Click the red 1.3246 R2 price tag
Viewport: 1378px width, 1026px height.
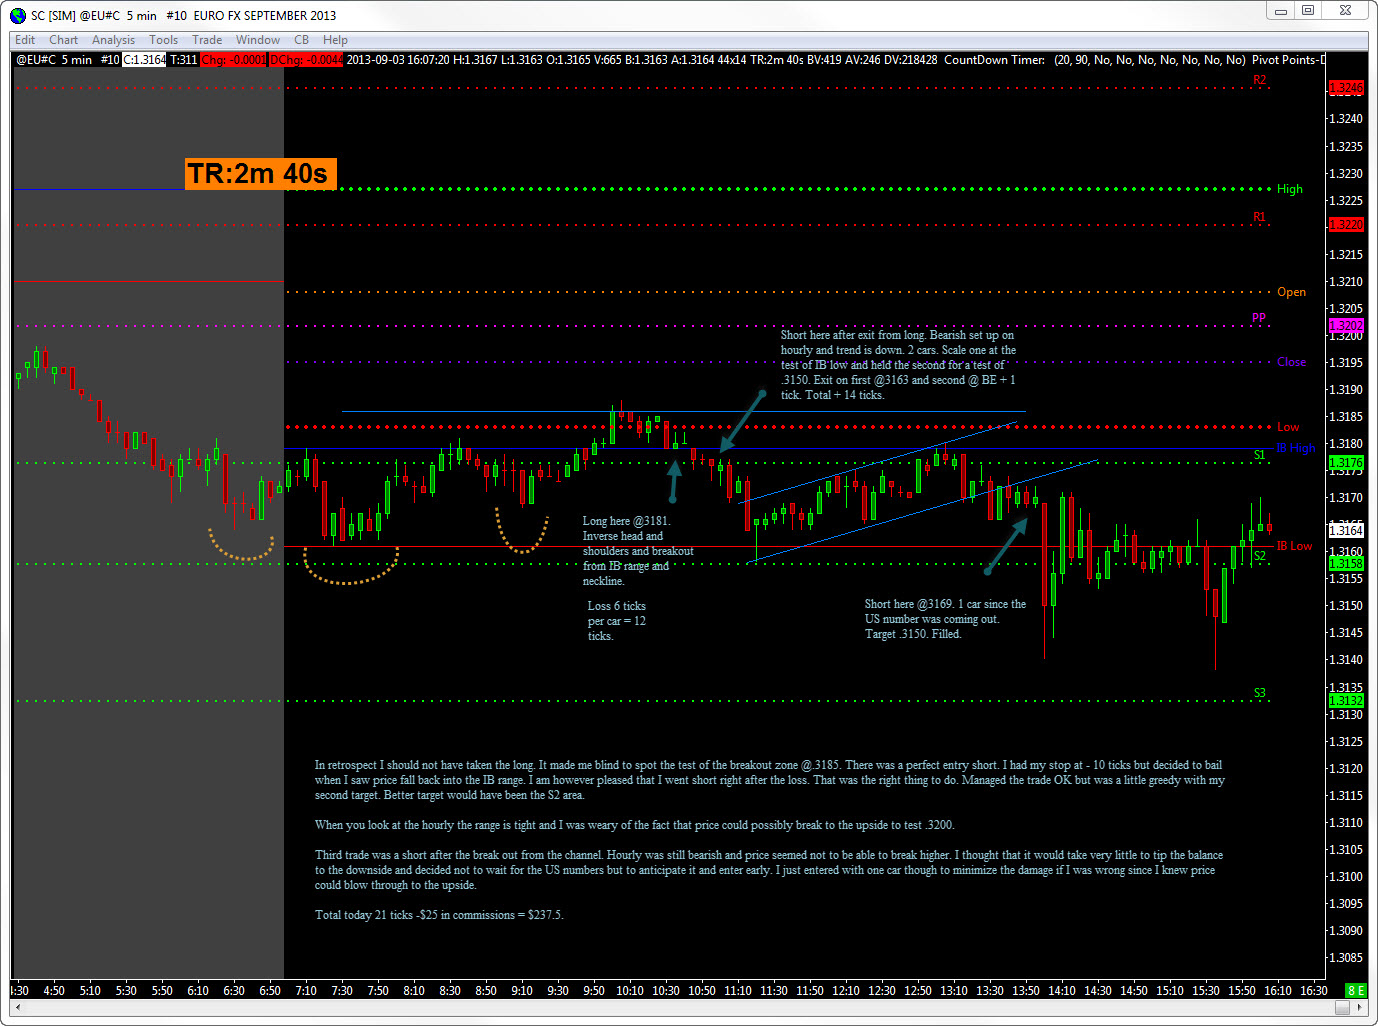click(x=1346, y=88)
